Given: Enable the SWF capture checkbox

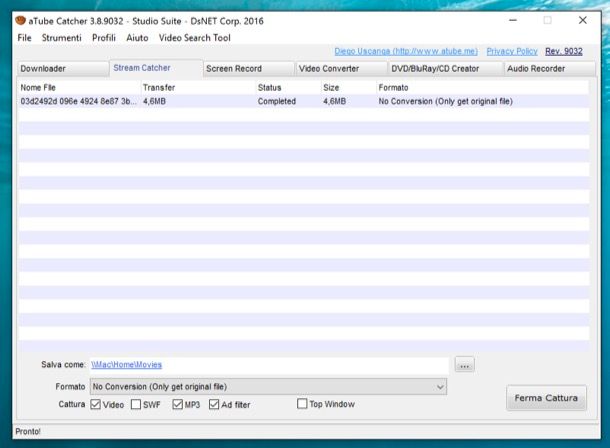Looking at the screenshot, I should 136,405.
